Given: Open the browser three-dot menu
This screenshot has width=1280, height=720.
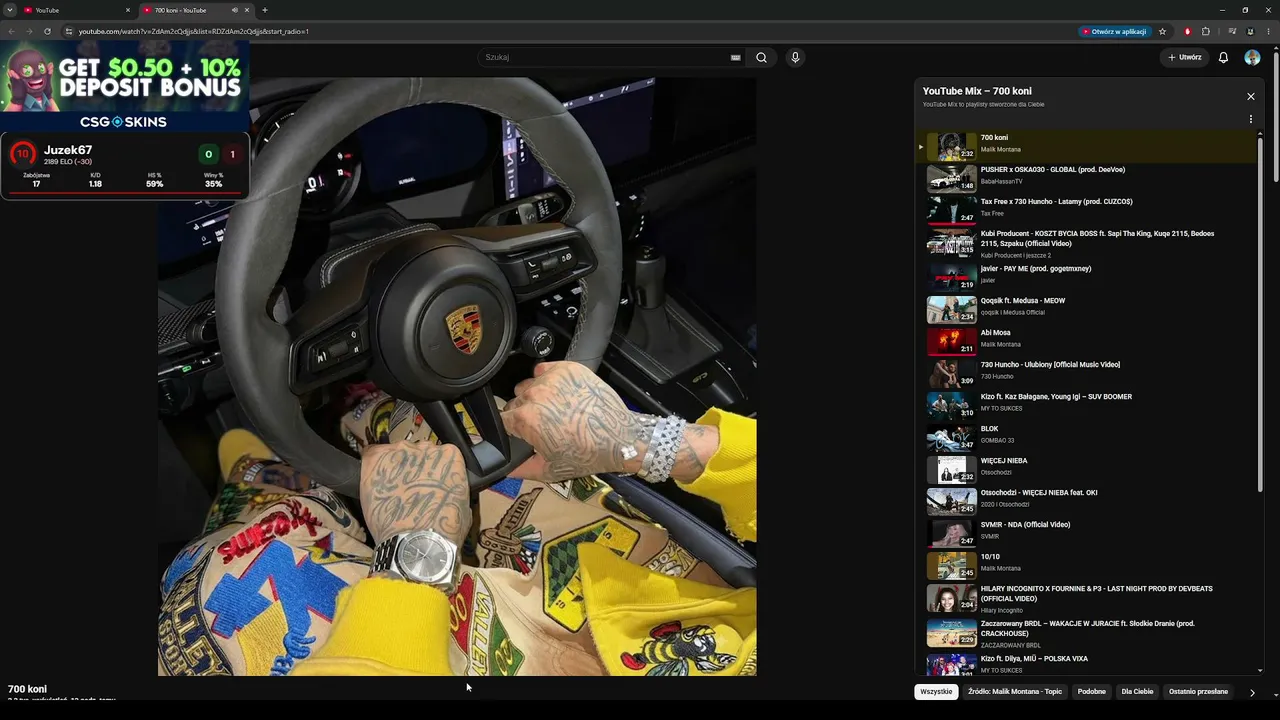Looking at the screenshot, I should click(x=1269, y=31).
